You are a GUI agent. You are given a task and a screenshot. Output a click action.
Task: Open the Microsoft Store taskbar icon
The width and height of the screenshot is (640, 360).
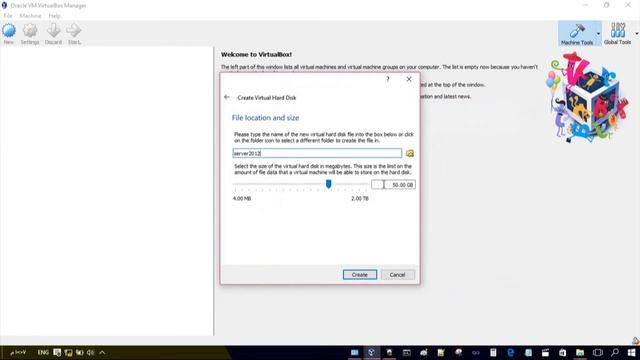(562, 352)
